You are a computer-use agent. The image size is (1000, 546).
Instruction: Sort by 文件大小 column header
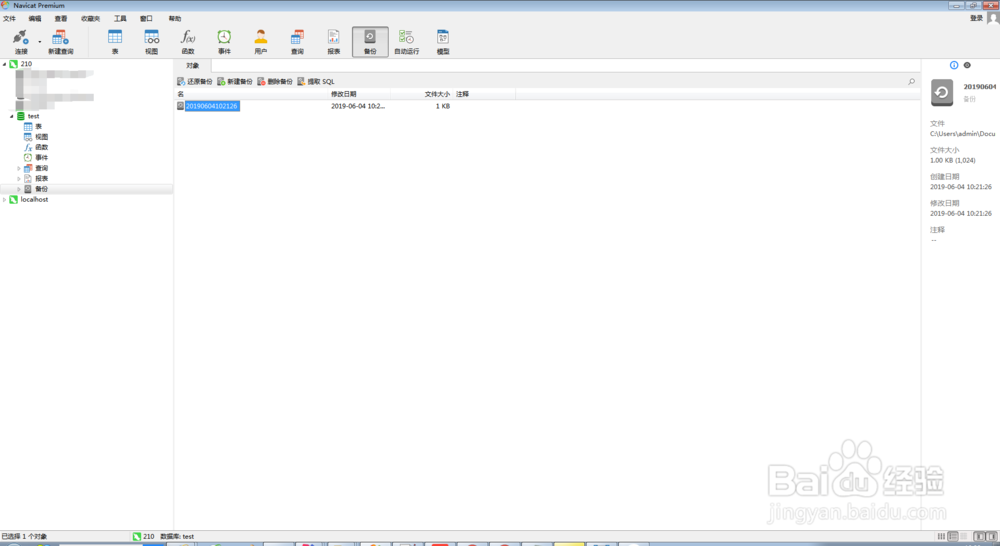pos(422,94)
